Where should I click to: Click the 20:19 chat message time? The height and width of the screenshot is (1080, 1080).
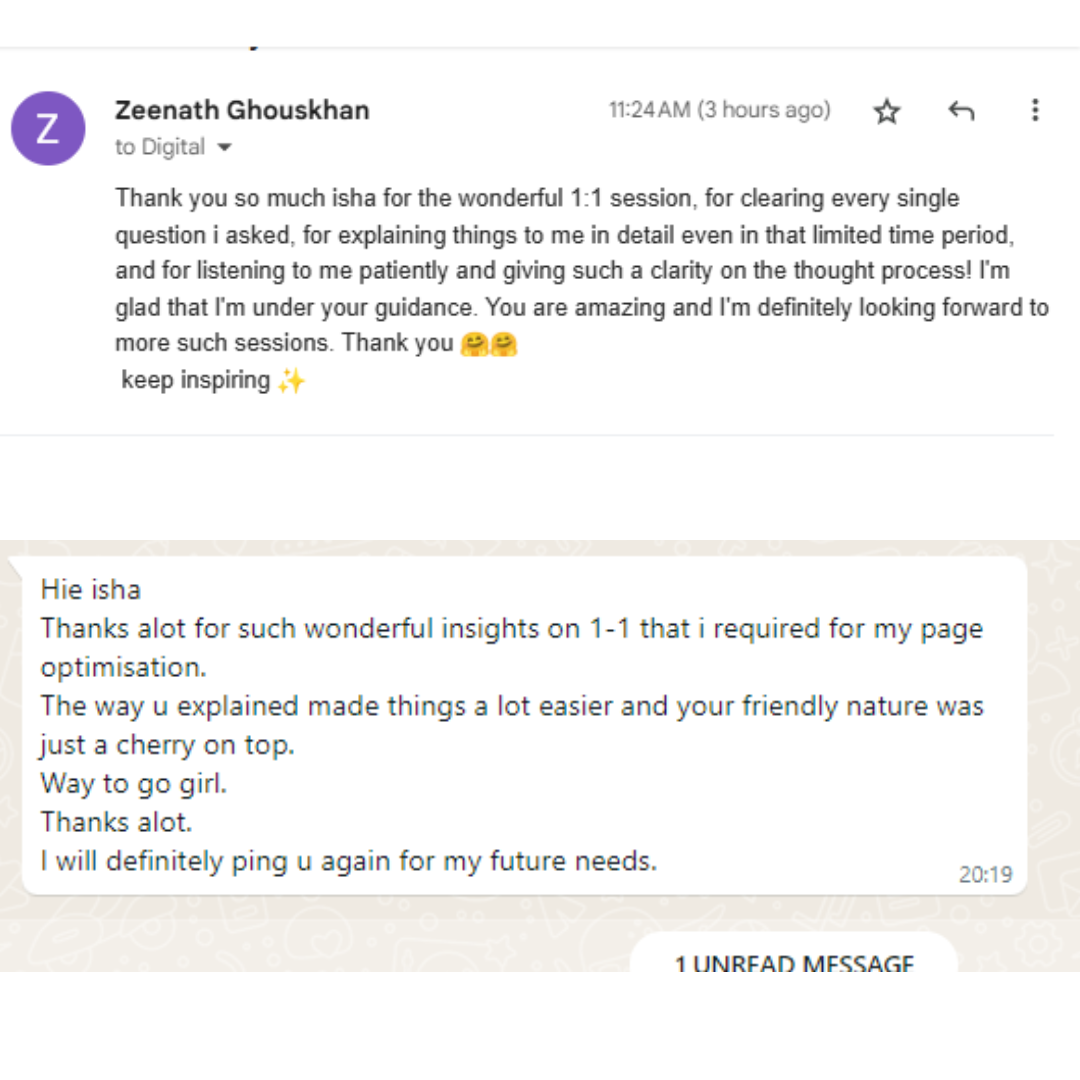pos(985,874)
